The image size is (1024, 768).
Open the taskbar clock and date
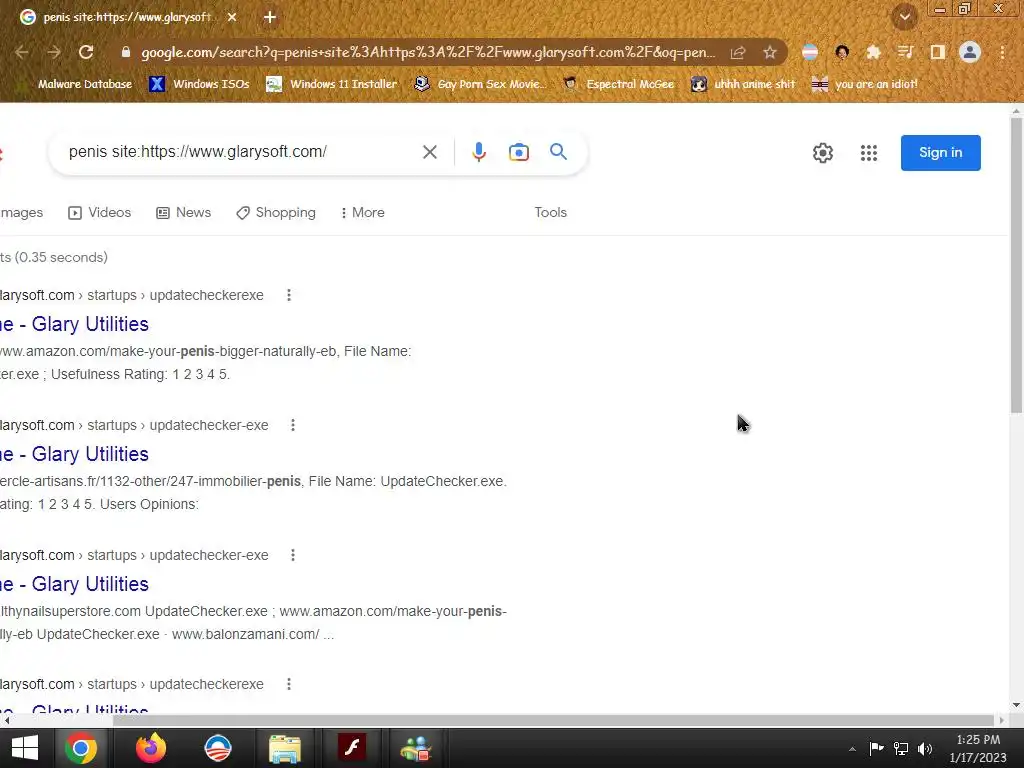click(x=978, y=748)
